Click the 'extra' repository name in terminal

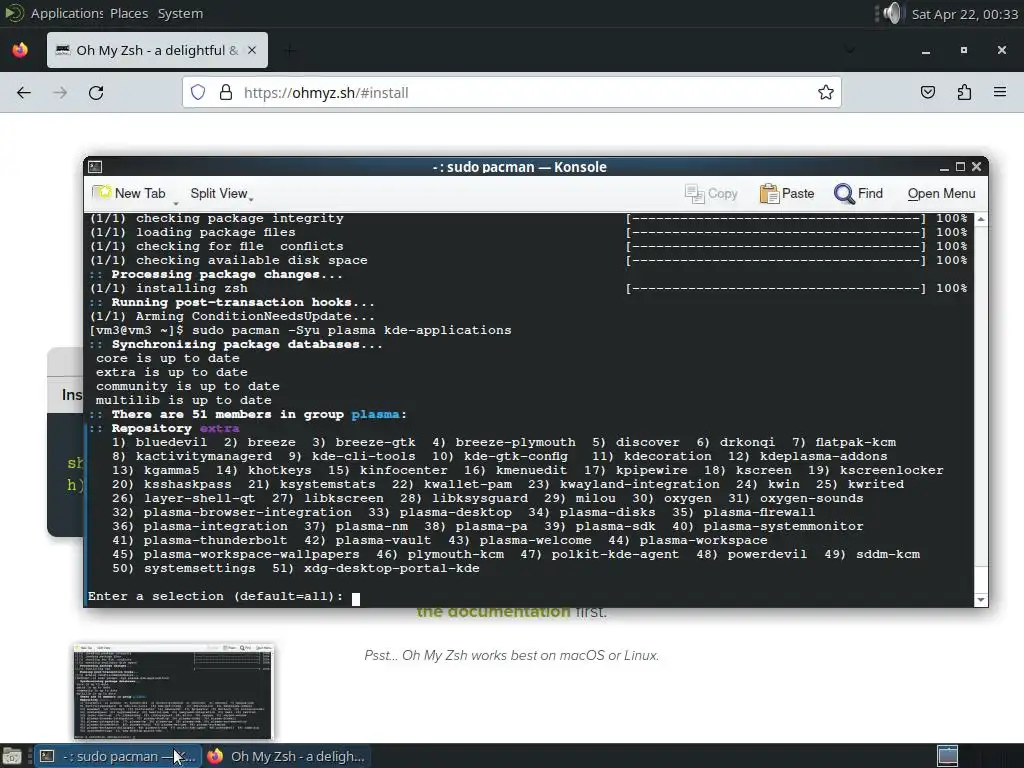pos(219,428)
